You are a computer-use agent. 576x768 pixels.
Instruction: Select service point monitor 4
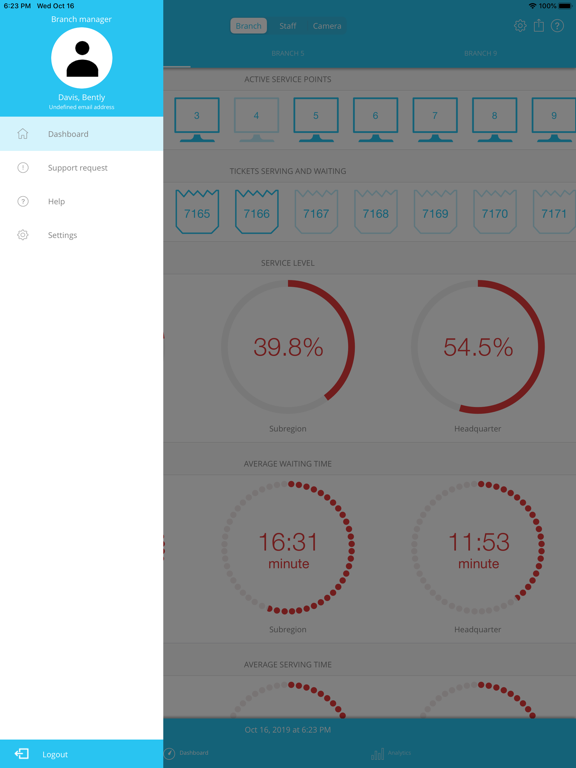point(256,120)
